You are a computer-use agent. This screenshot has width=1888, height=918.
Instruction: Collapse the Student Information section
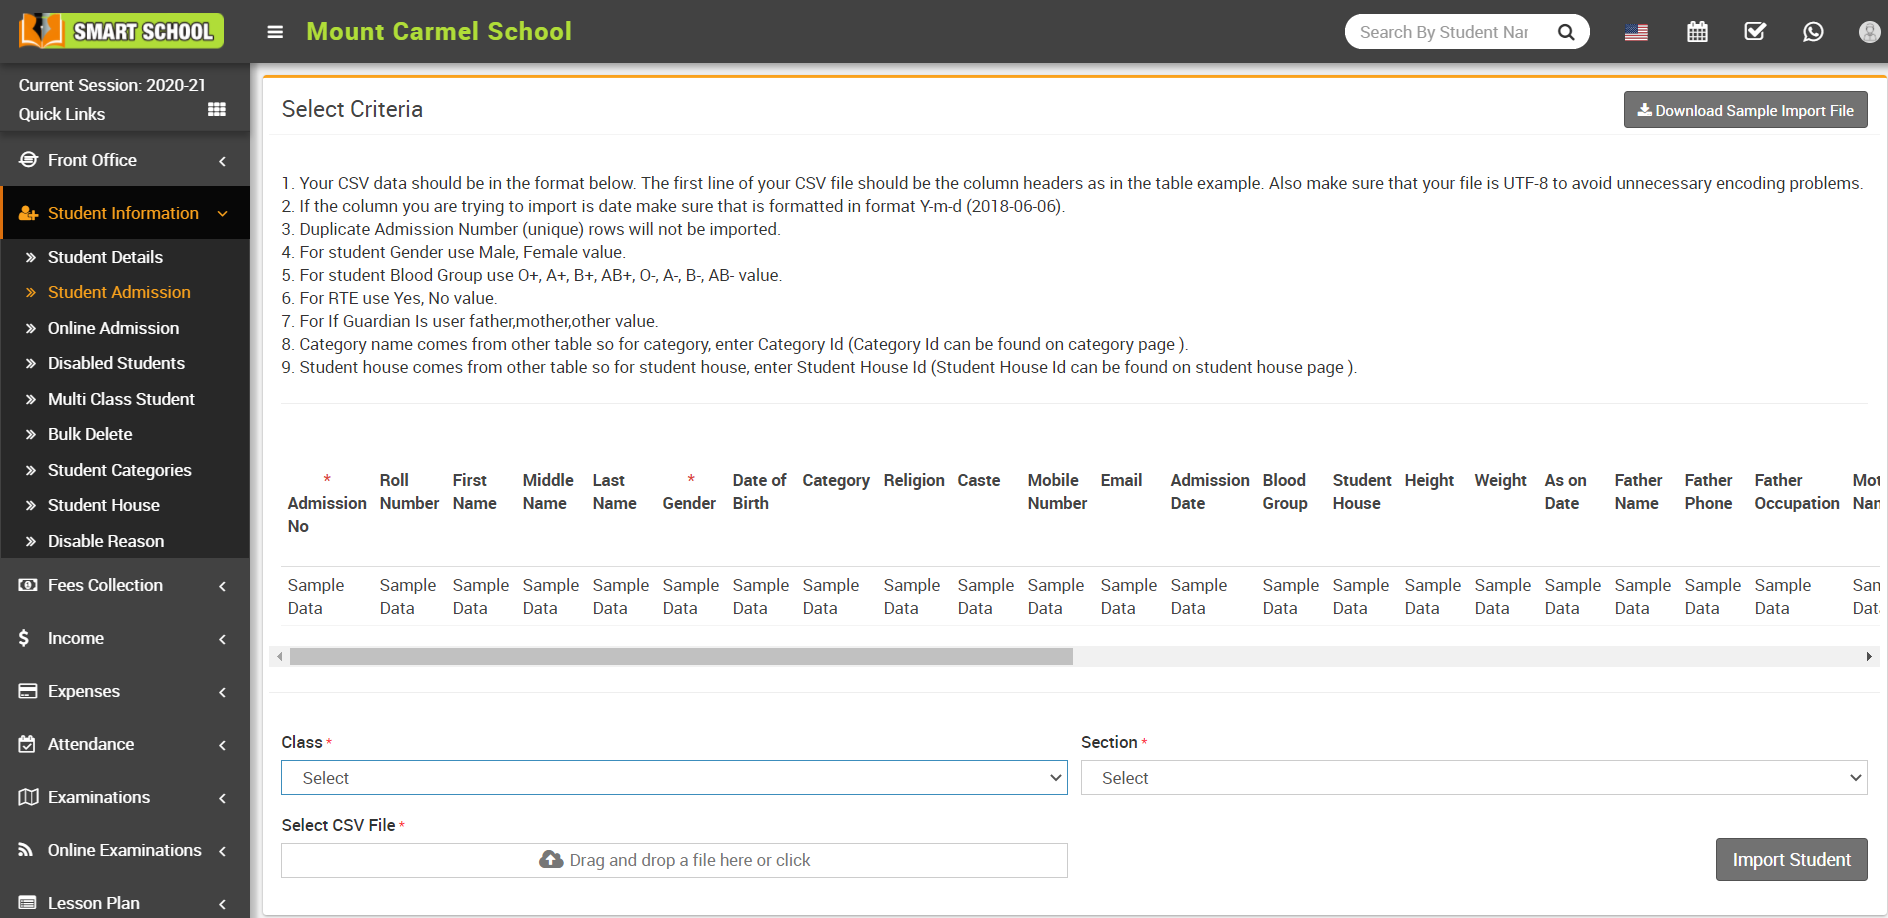[221, 213]
